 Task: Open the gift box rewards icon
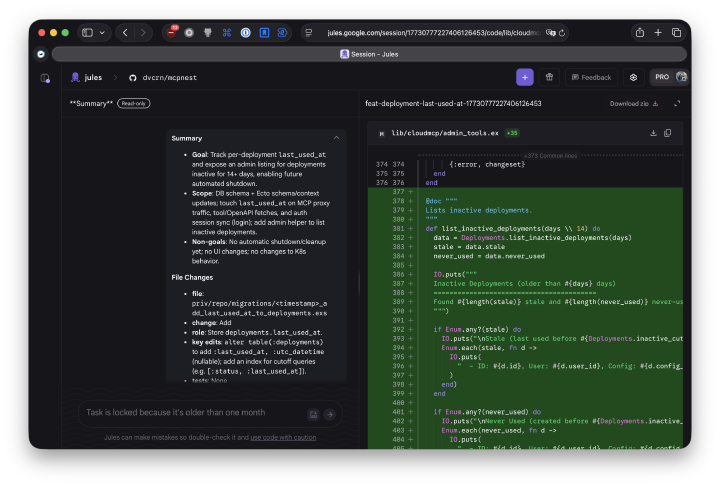[x=549, y=77]
